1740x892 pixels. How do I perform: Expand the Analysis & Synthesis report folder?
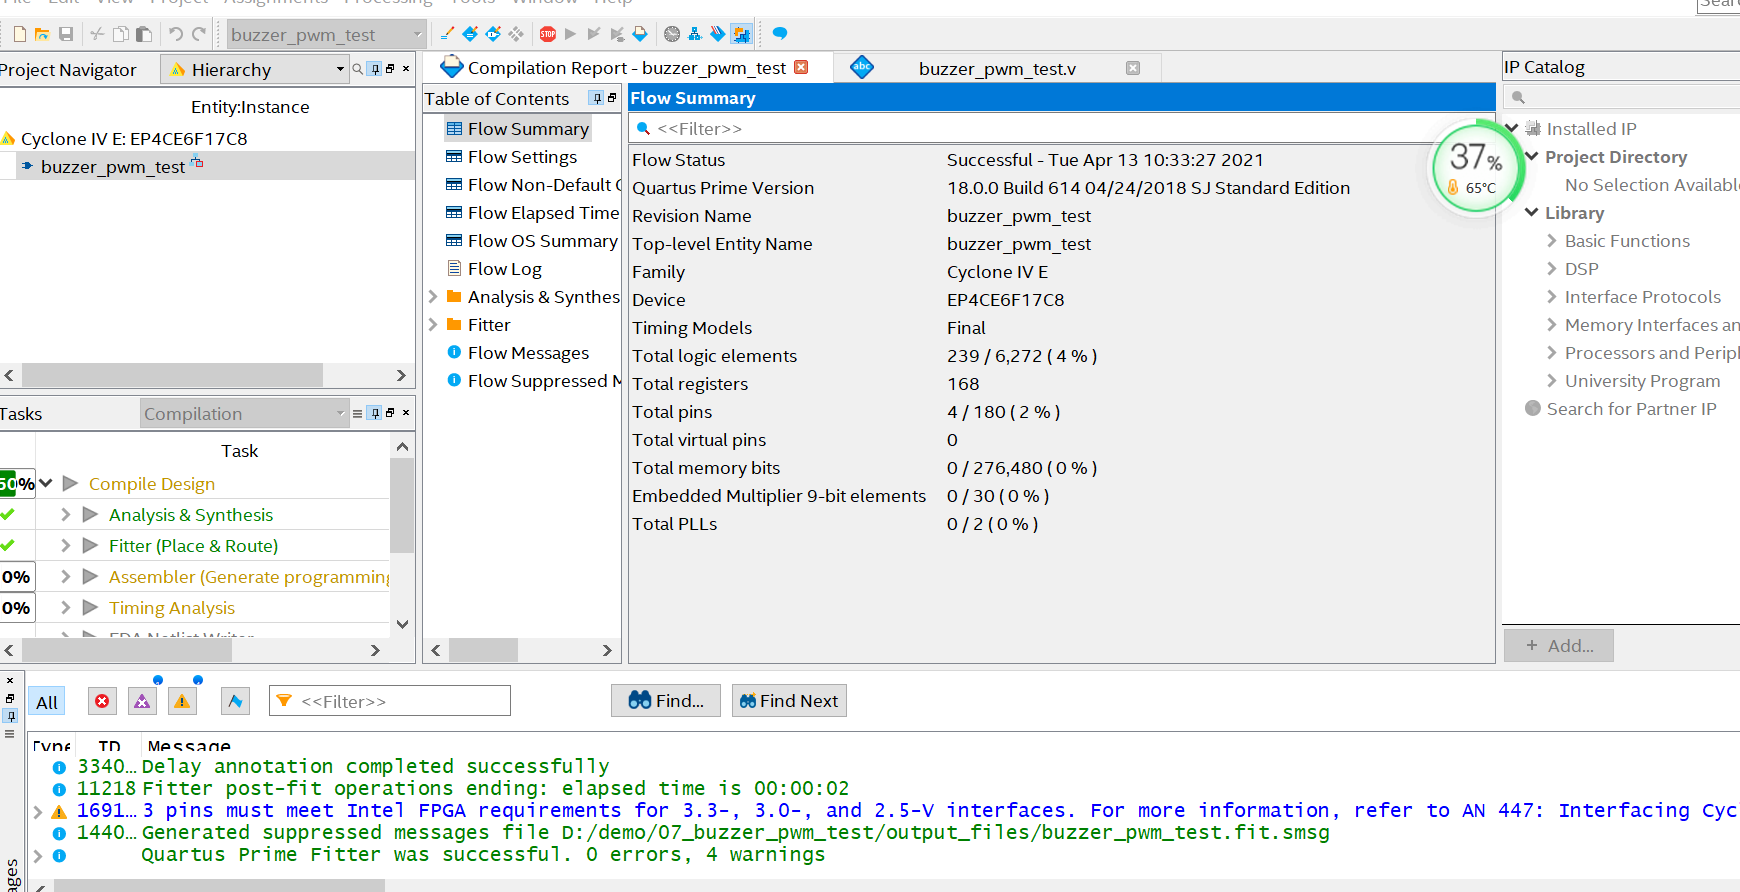tap(433, 297)
